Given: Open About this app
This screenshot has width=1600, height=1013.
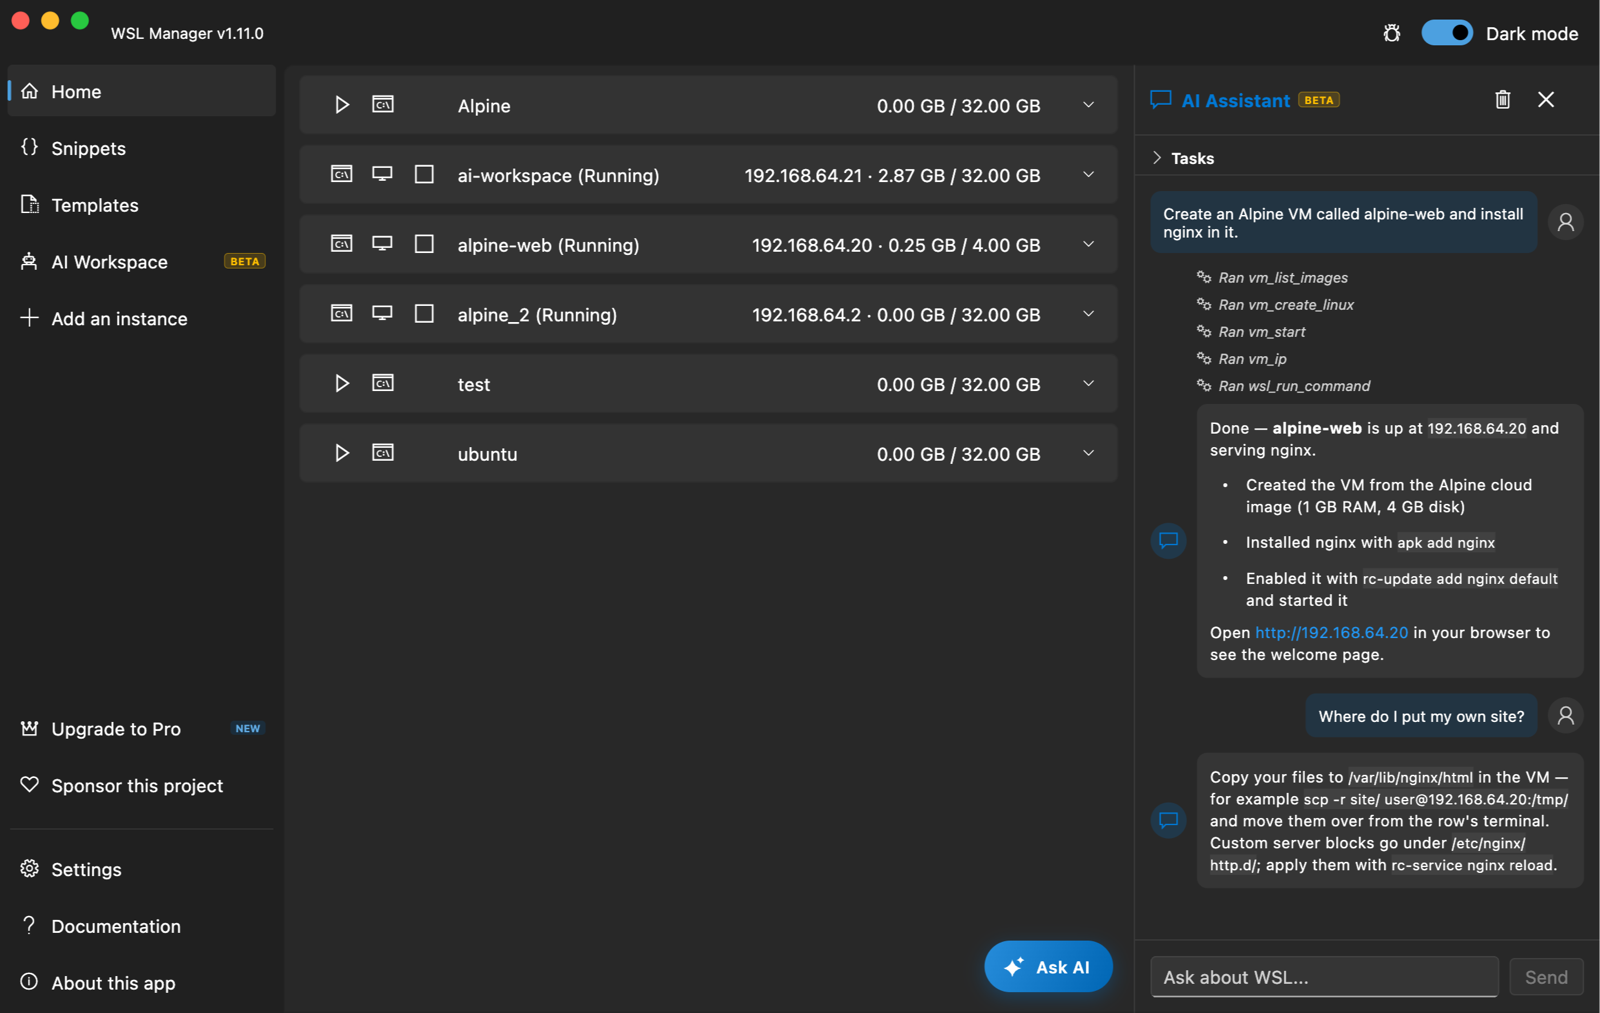Looking at the screenshot, I should click(141, 983).
